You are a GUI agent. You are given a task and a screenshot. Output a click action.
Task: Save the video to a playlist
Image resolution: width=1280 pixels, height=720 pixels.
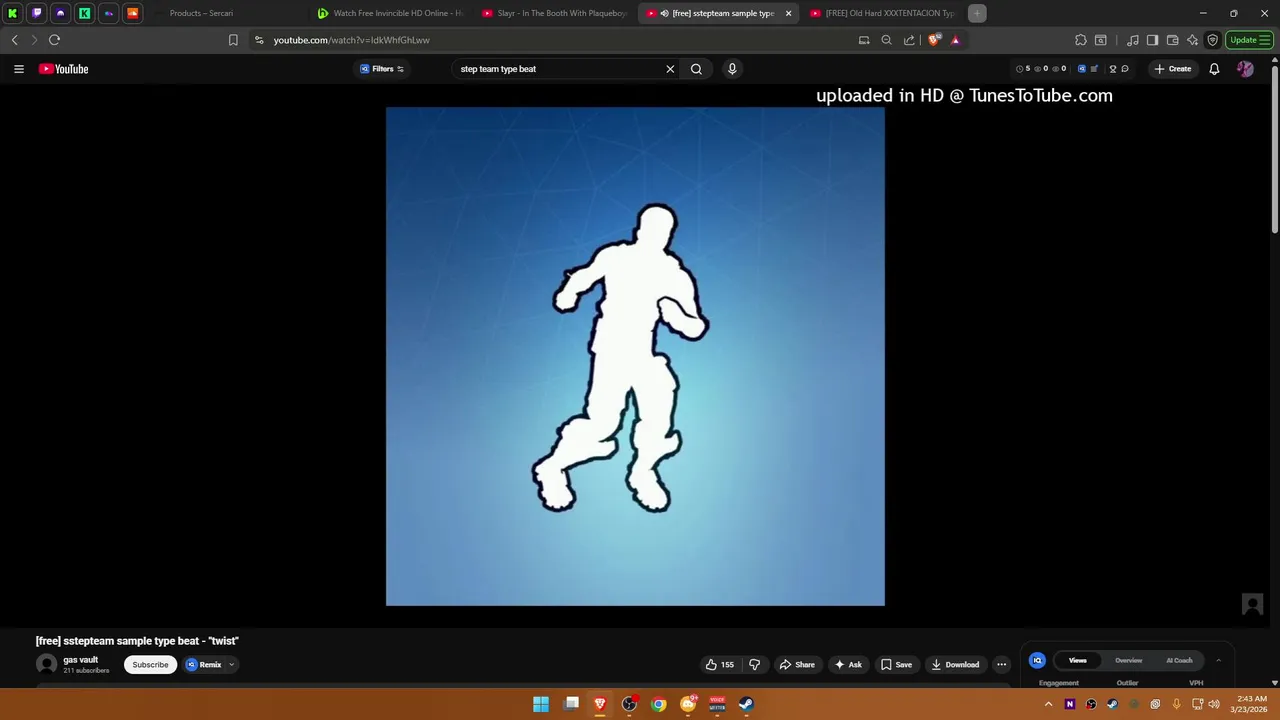(x=896, y=664)
